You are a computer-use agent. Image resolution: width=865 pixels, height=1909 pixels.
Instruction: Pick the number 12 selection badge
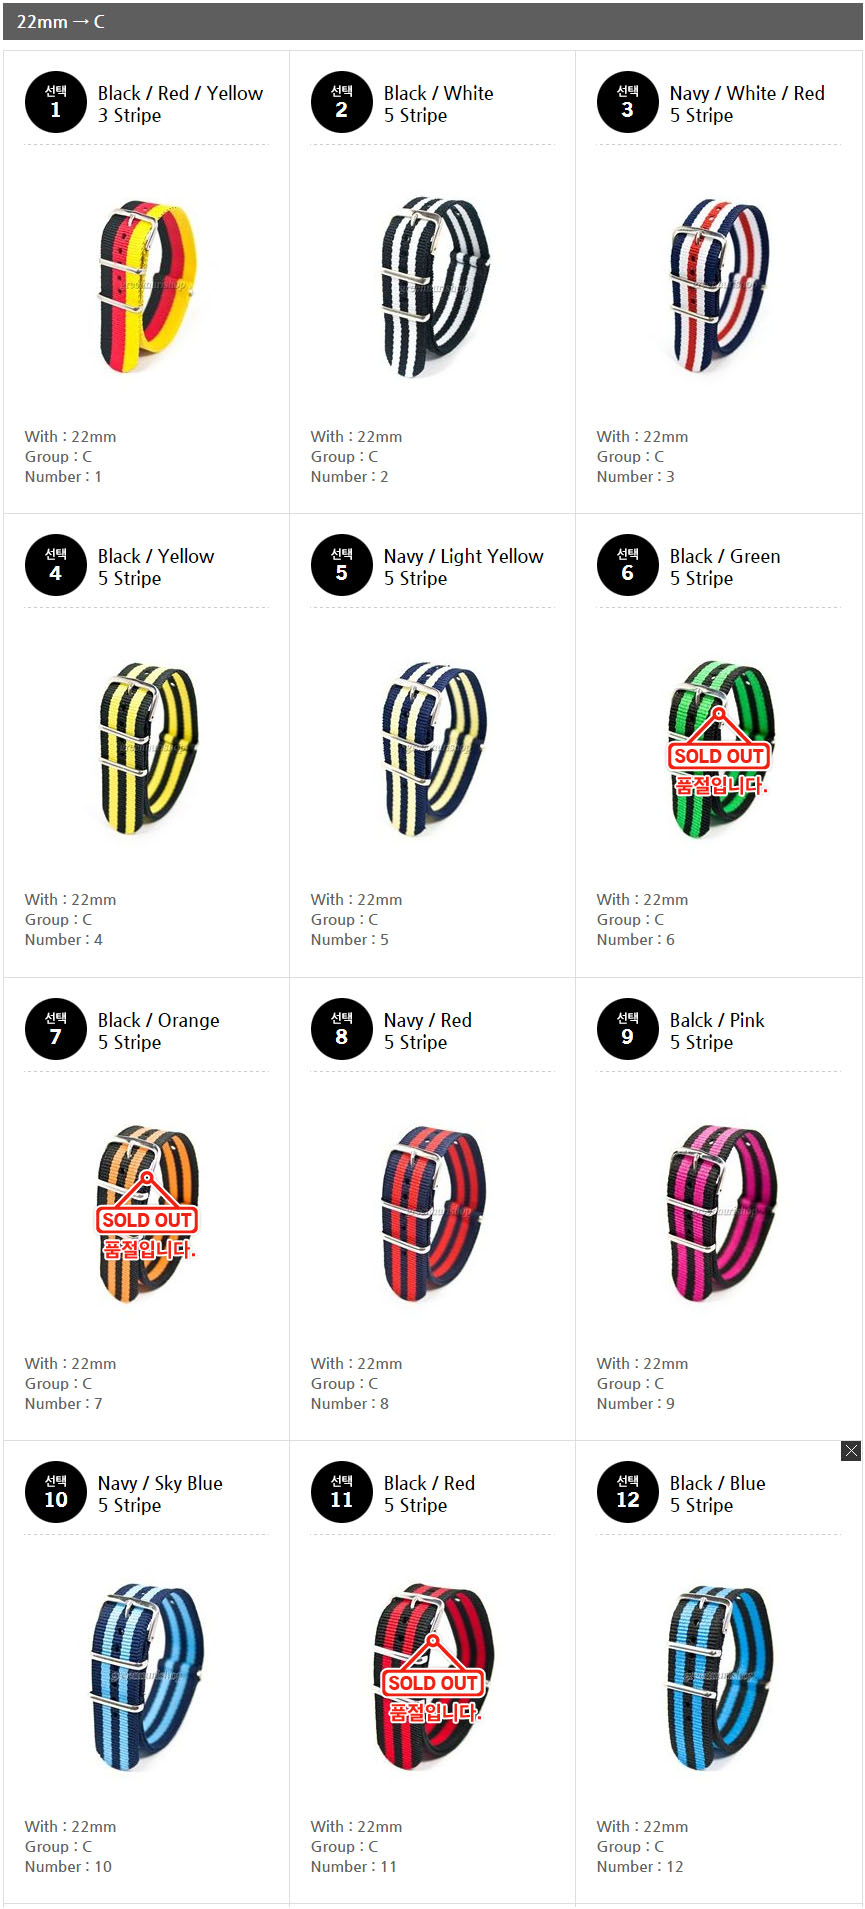click(628, 1492)
